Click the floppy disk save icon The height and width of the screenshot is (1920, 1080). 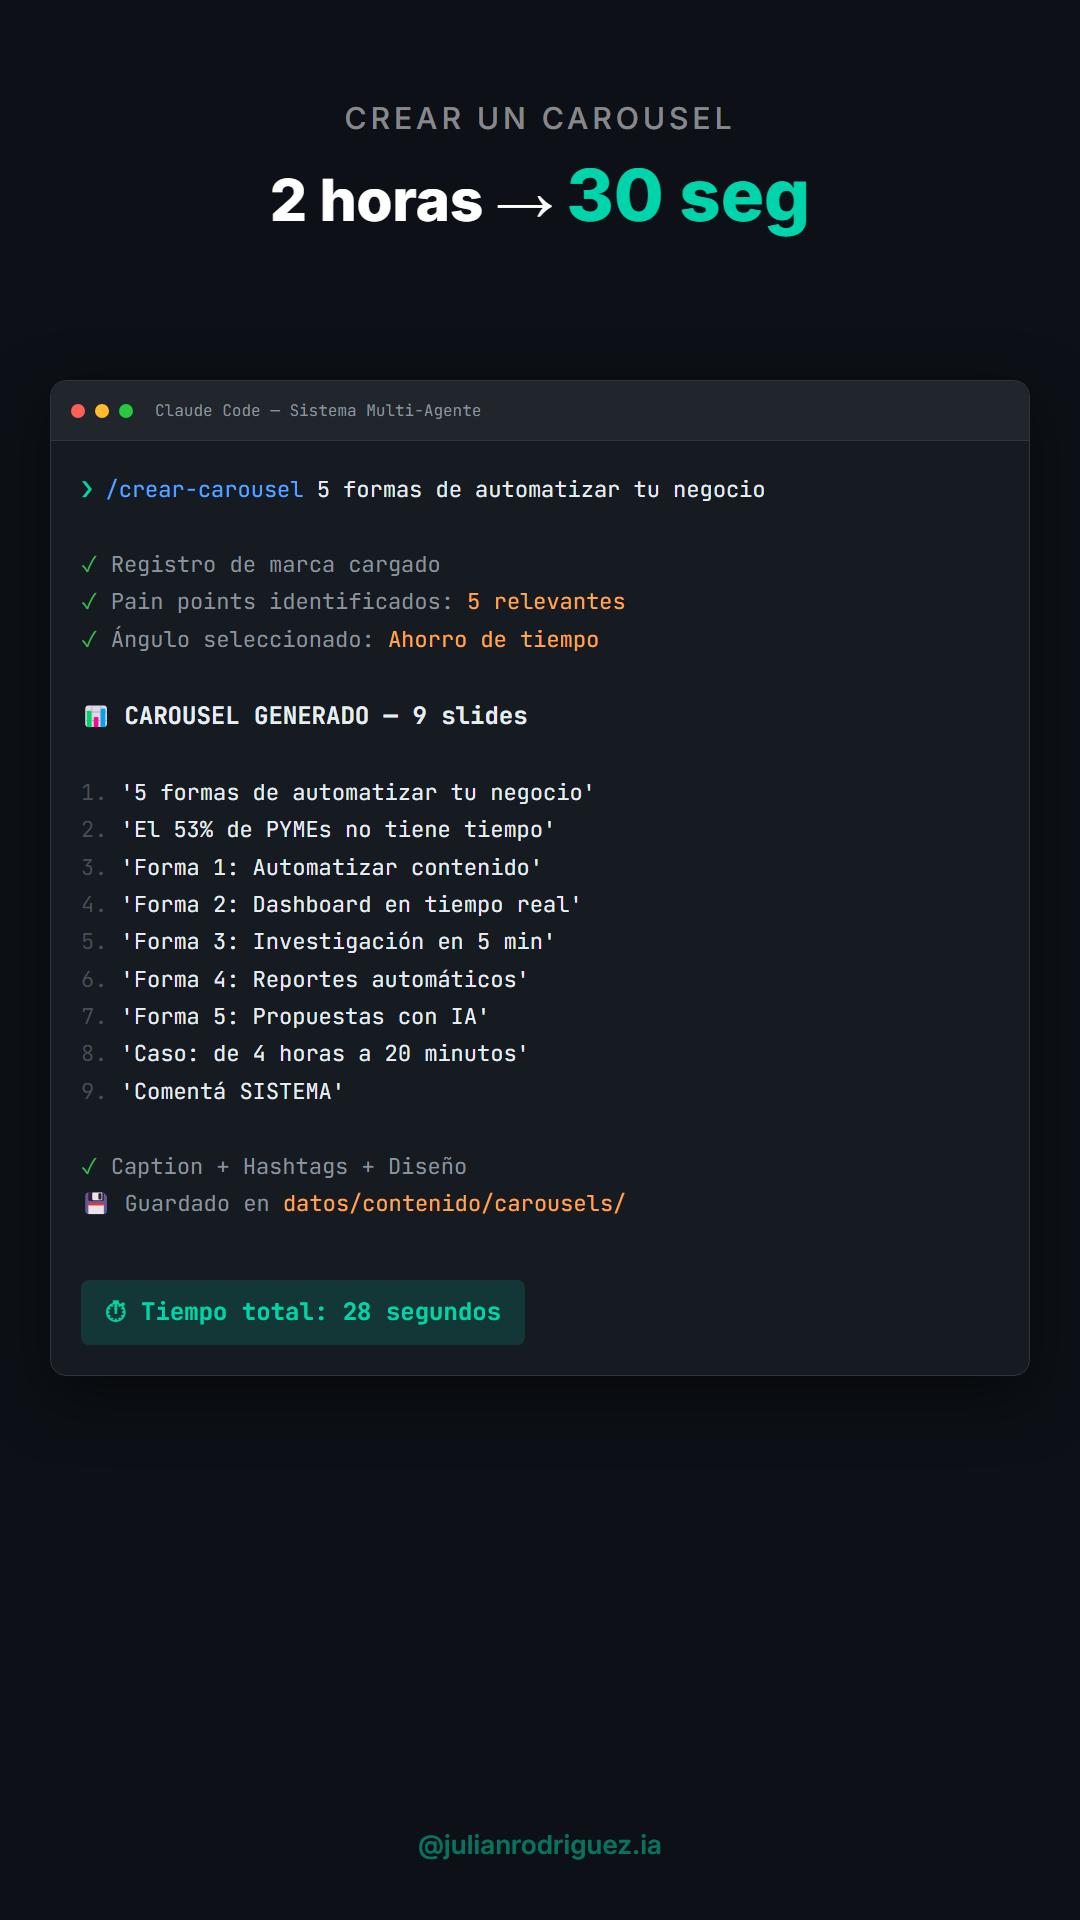[96, 1204]
